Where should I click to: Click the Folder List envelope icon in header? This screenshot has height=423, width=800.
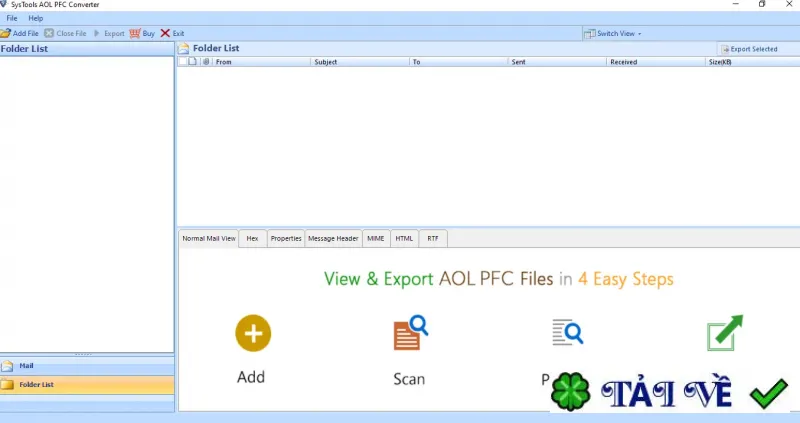(x=184, y=48)
